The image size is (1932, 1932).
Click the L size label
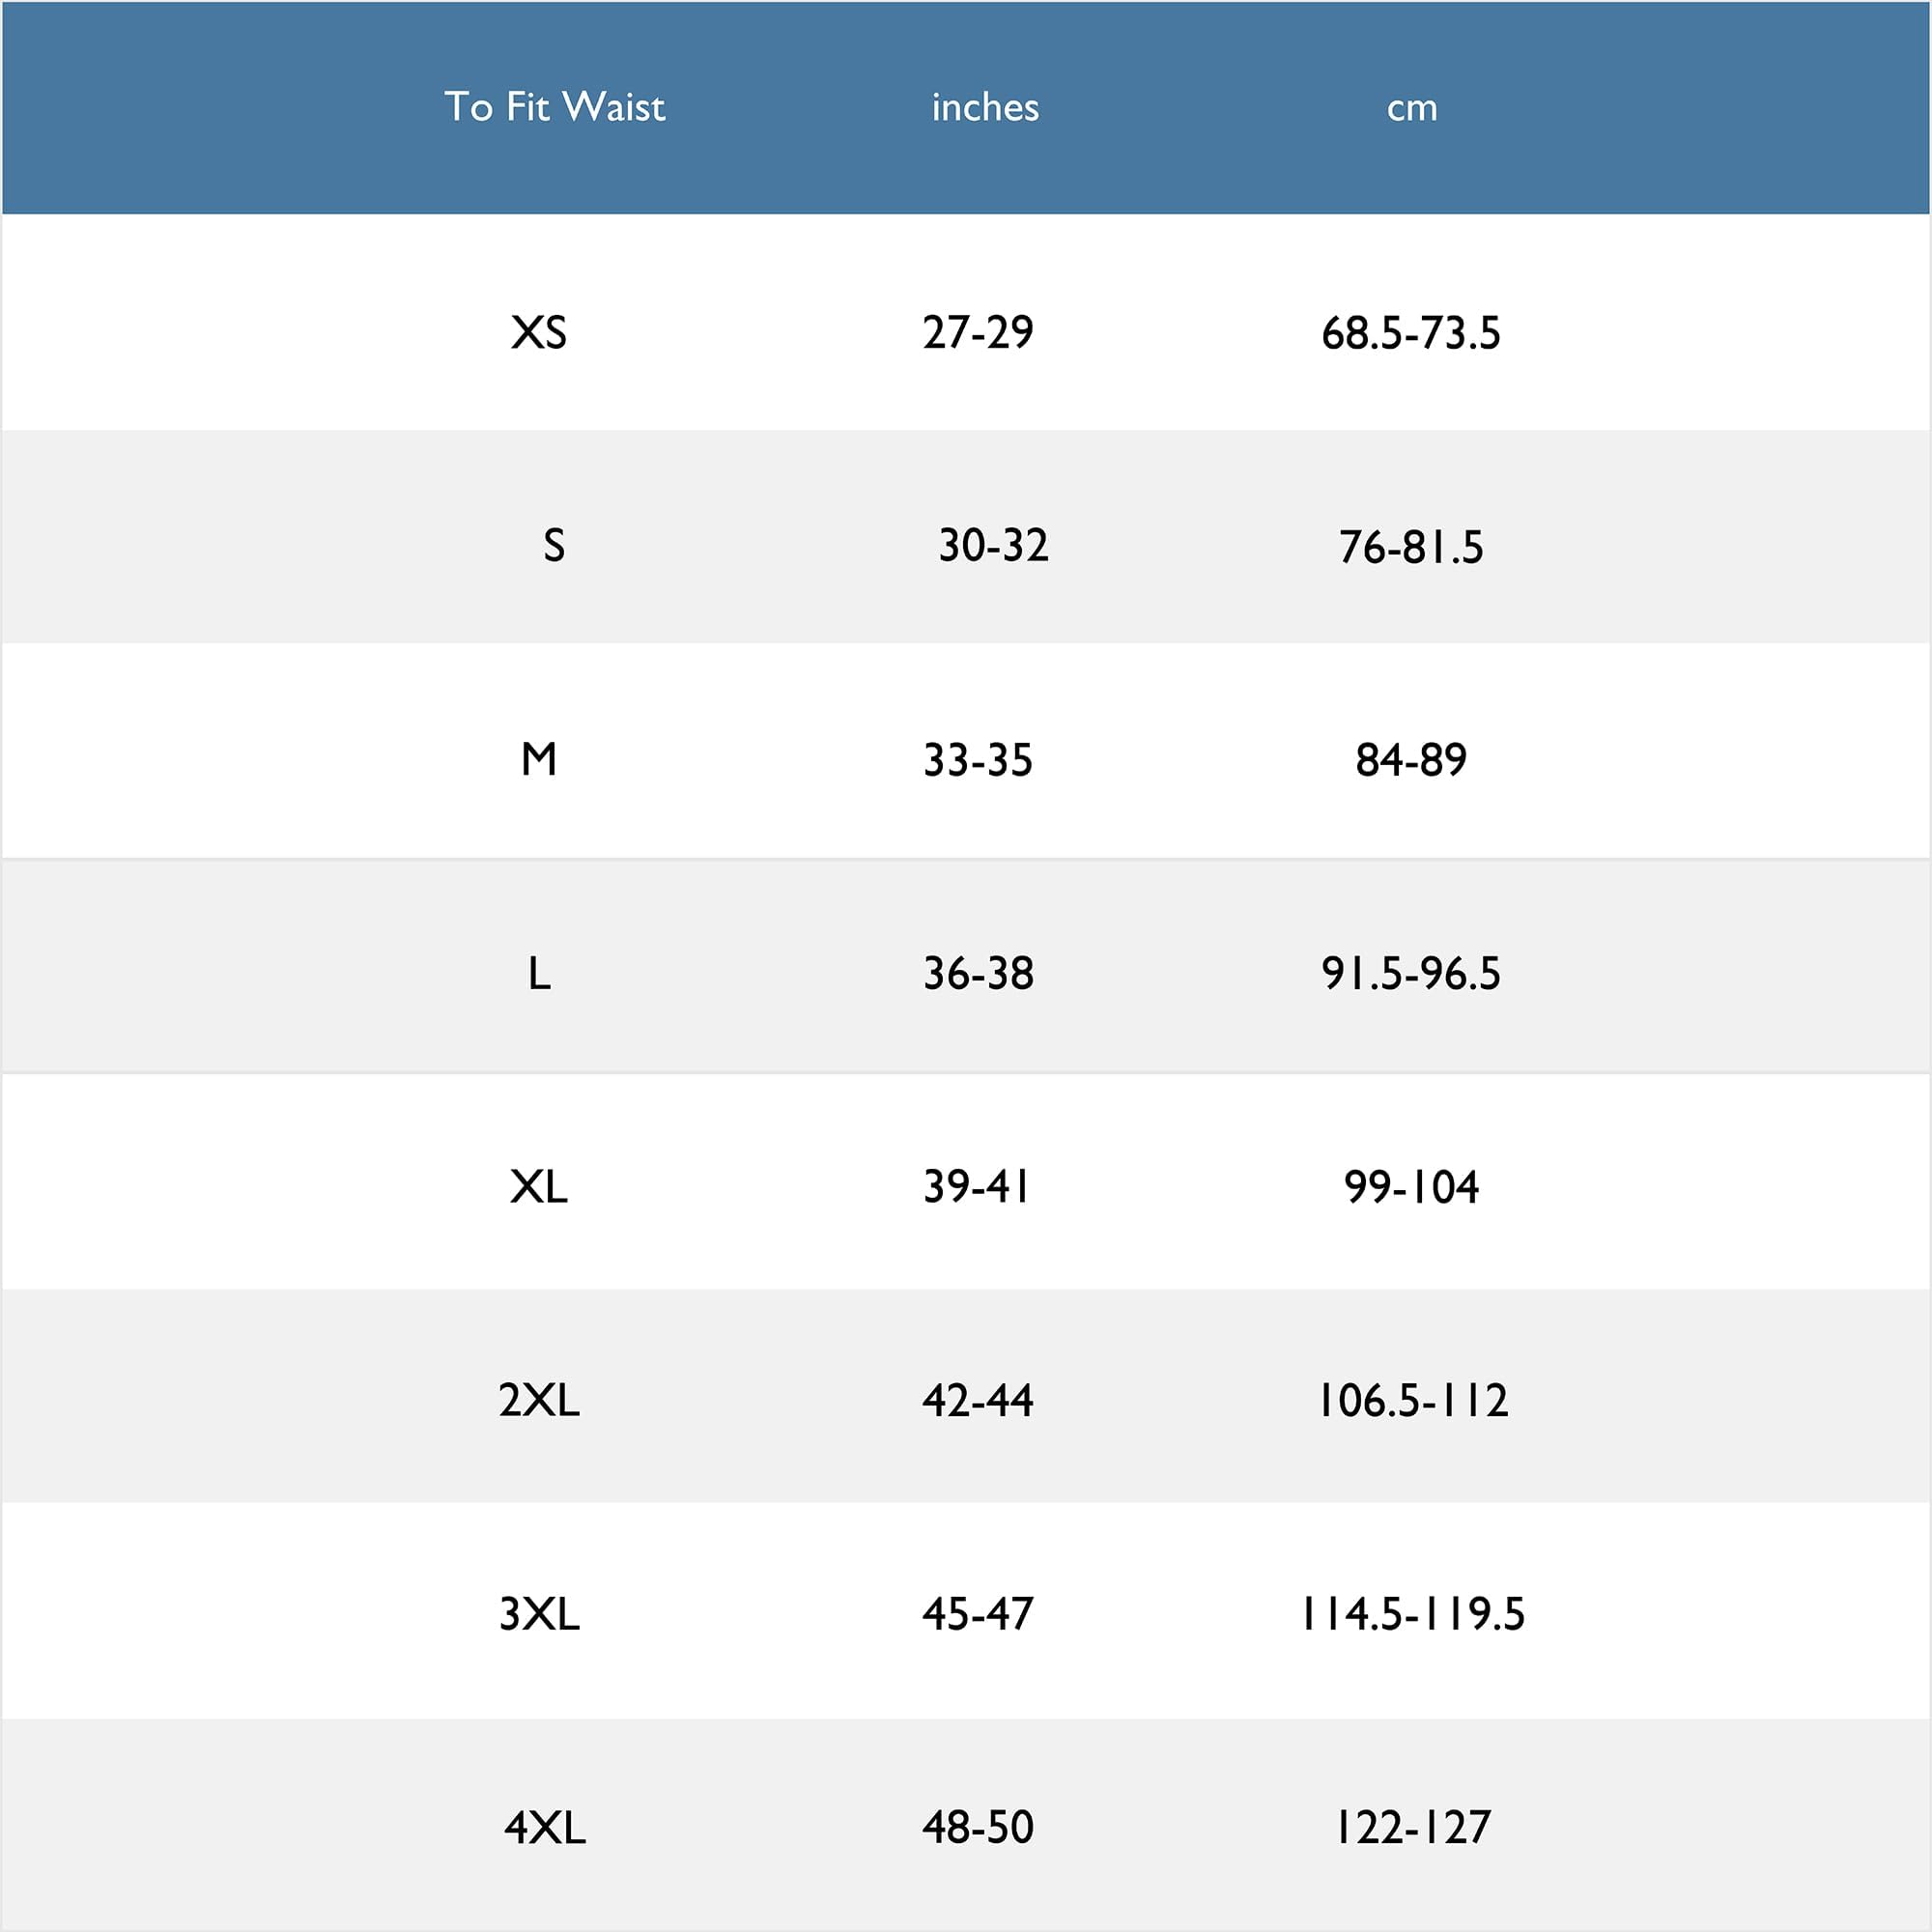pos(539,974)
